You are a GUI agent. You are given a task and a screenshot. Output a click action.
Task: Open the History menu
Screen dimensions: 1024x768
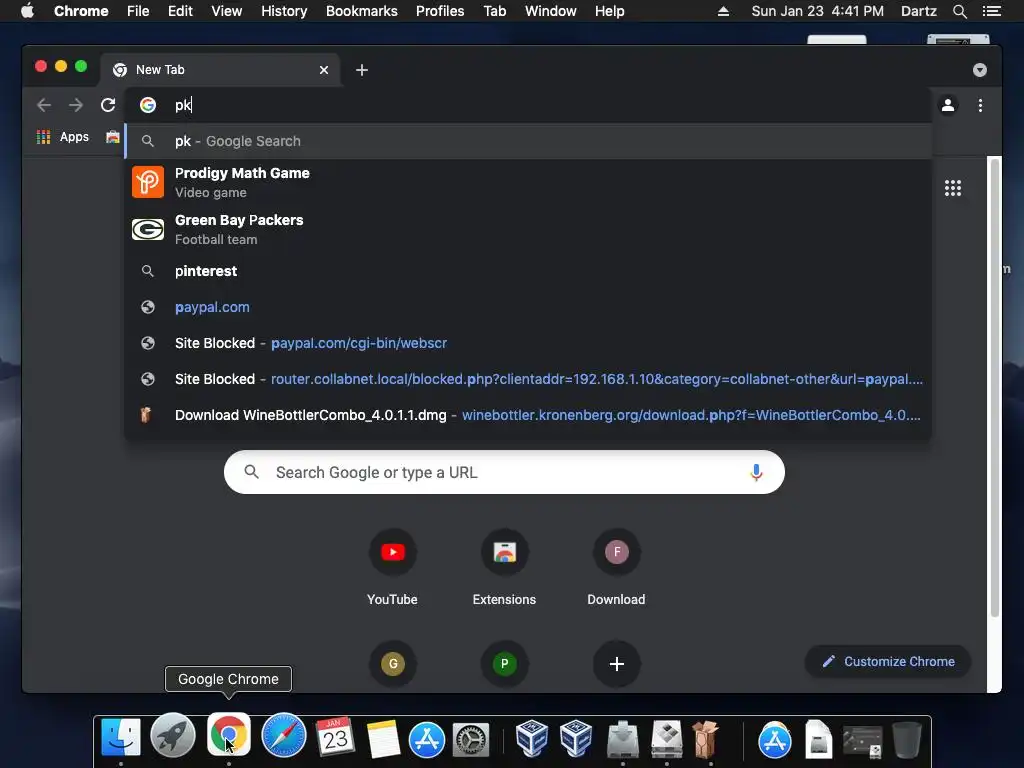coord(284,11)
